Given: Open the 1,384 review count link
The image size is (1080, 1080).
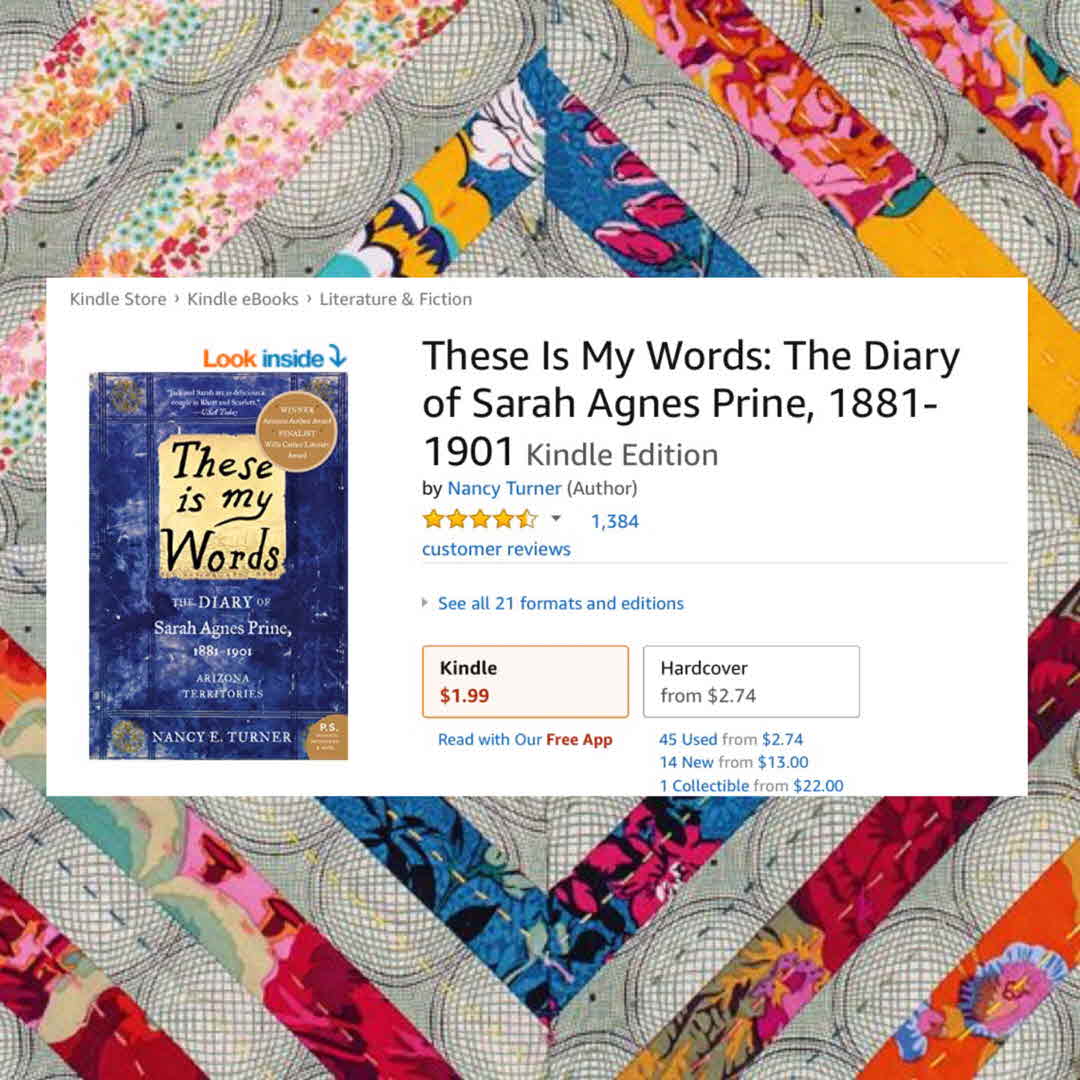Looking at the screenshot, I should (x=615, y=521).
